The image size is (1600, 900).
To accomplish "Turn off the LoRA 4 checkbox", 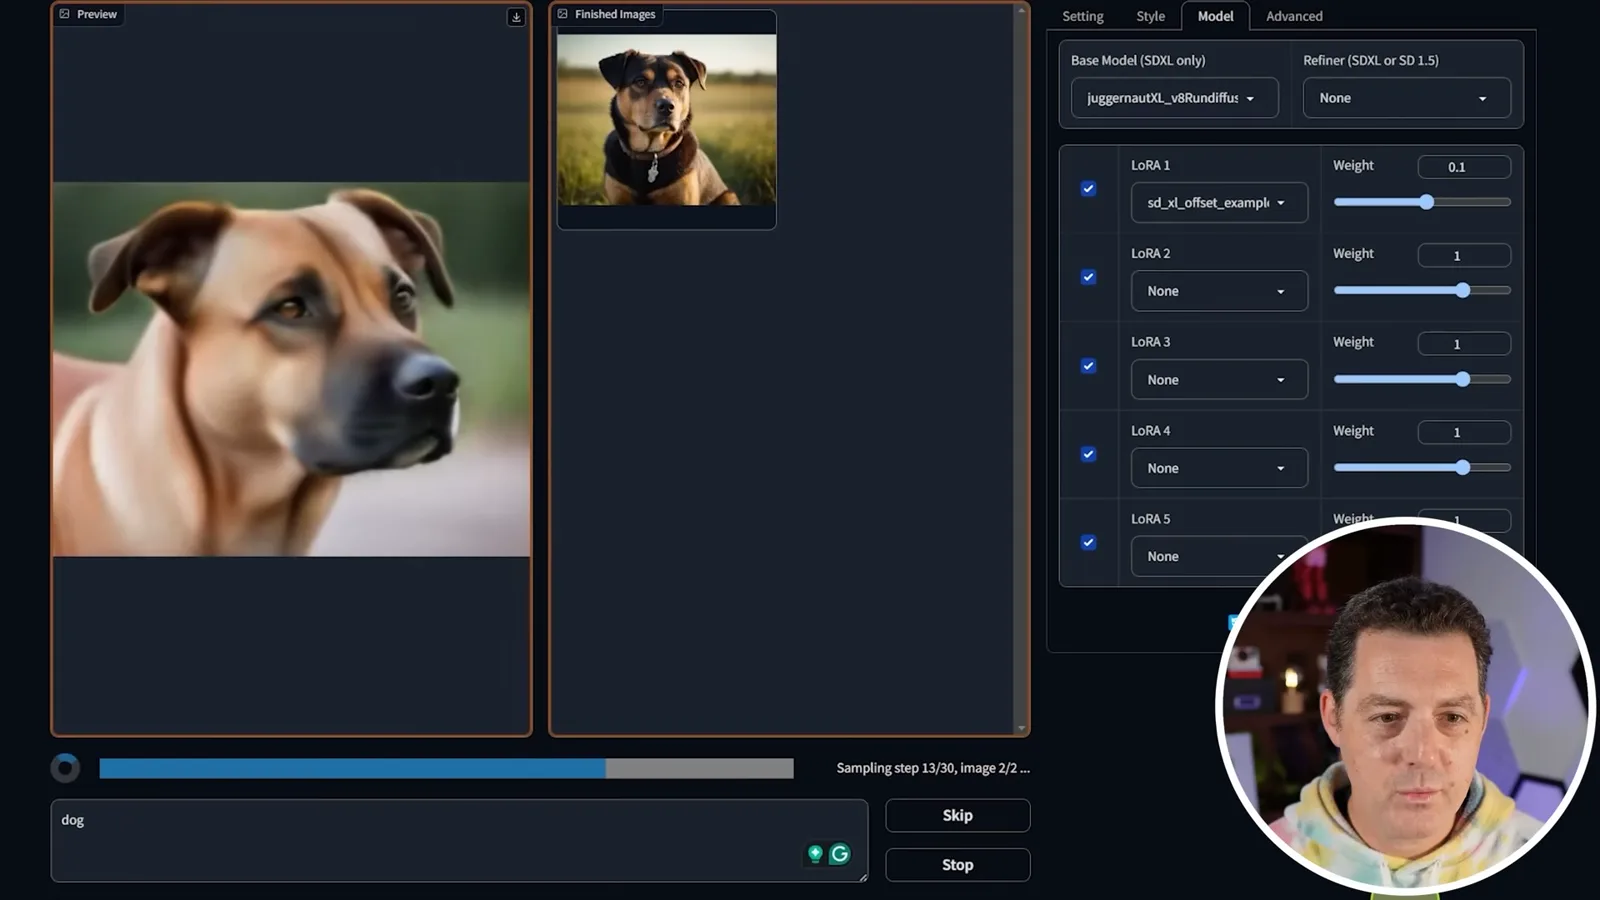I will 1088,454.
